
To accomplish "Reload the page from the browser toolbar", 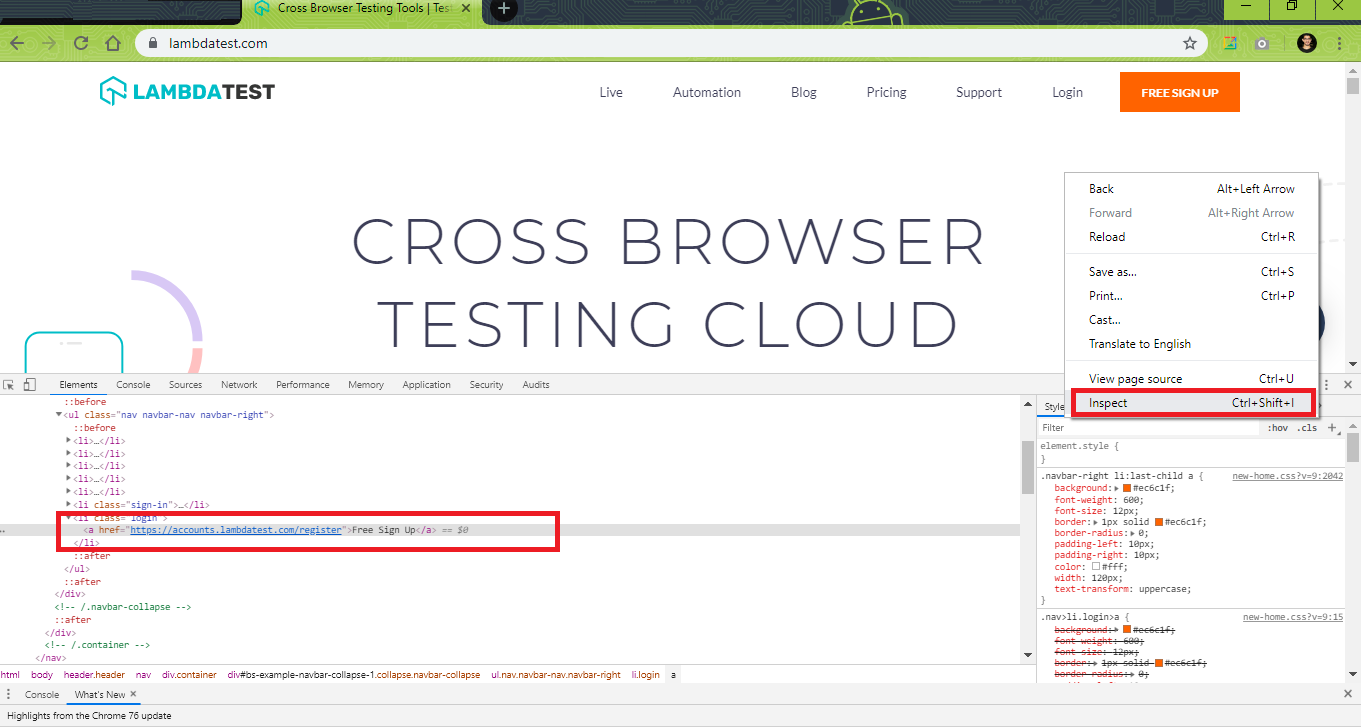I will tap(82, 43).
